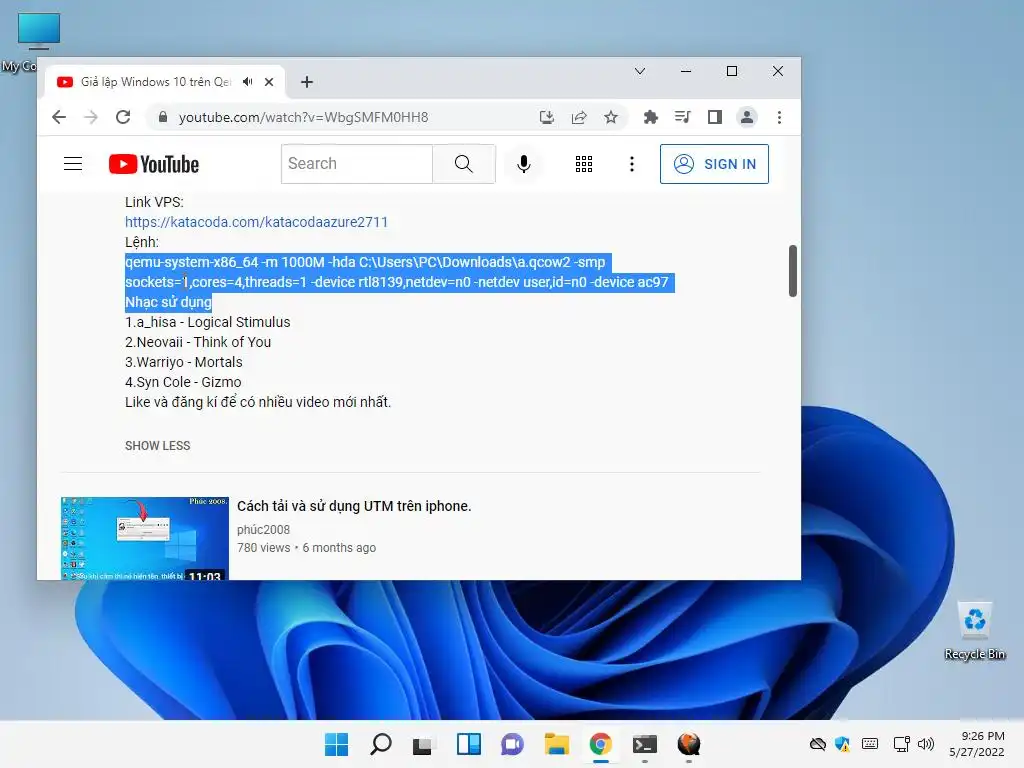Image resolution: width=1024 pixels, height=768 pixels.
Task: Open the Chrome profile avatar
Action: pos(746,117)
